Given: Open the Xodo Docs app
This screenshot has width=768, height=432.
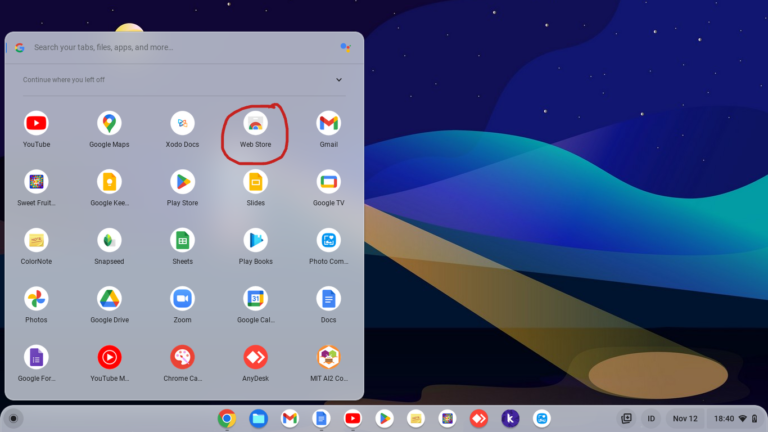Looking at the screenshot, I should 182,123.
